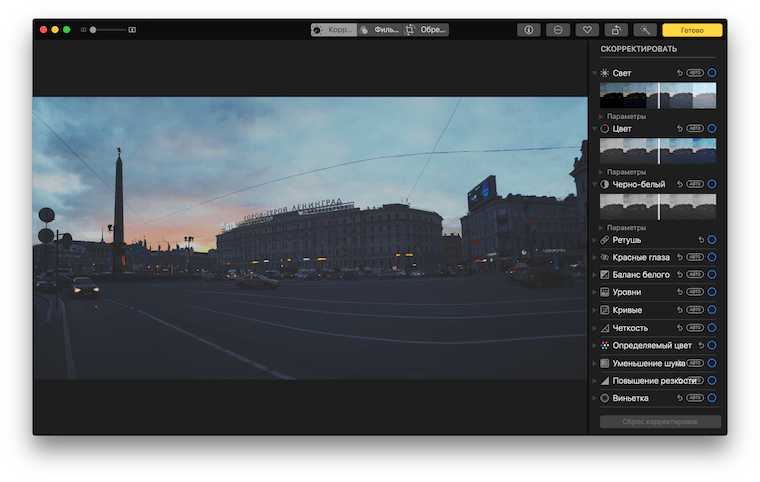
Task: Toggle the Черно-белый adjustment circle
Action: [x=712, y=184]
